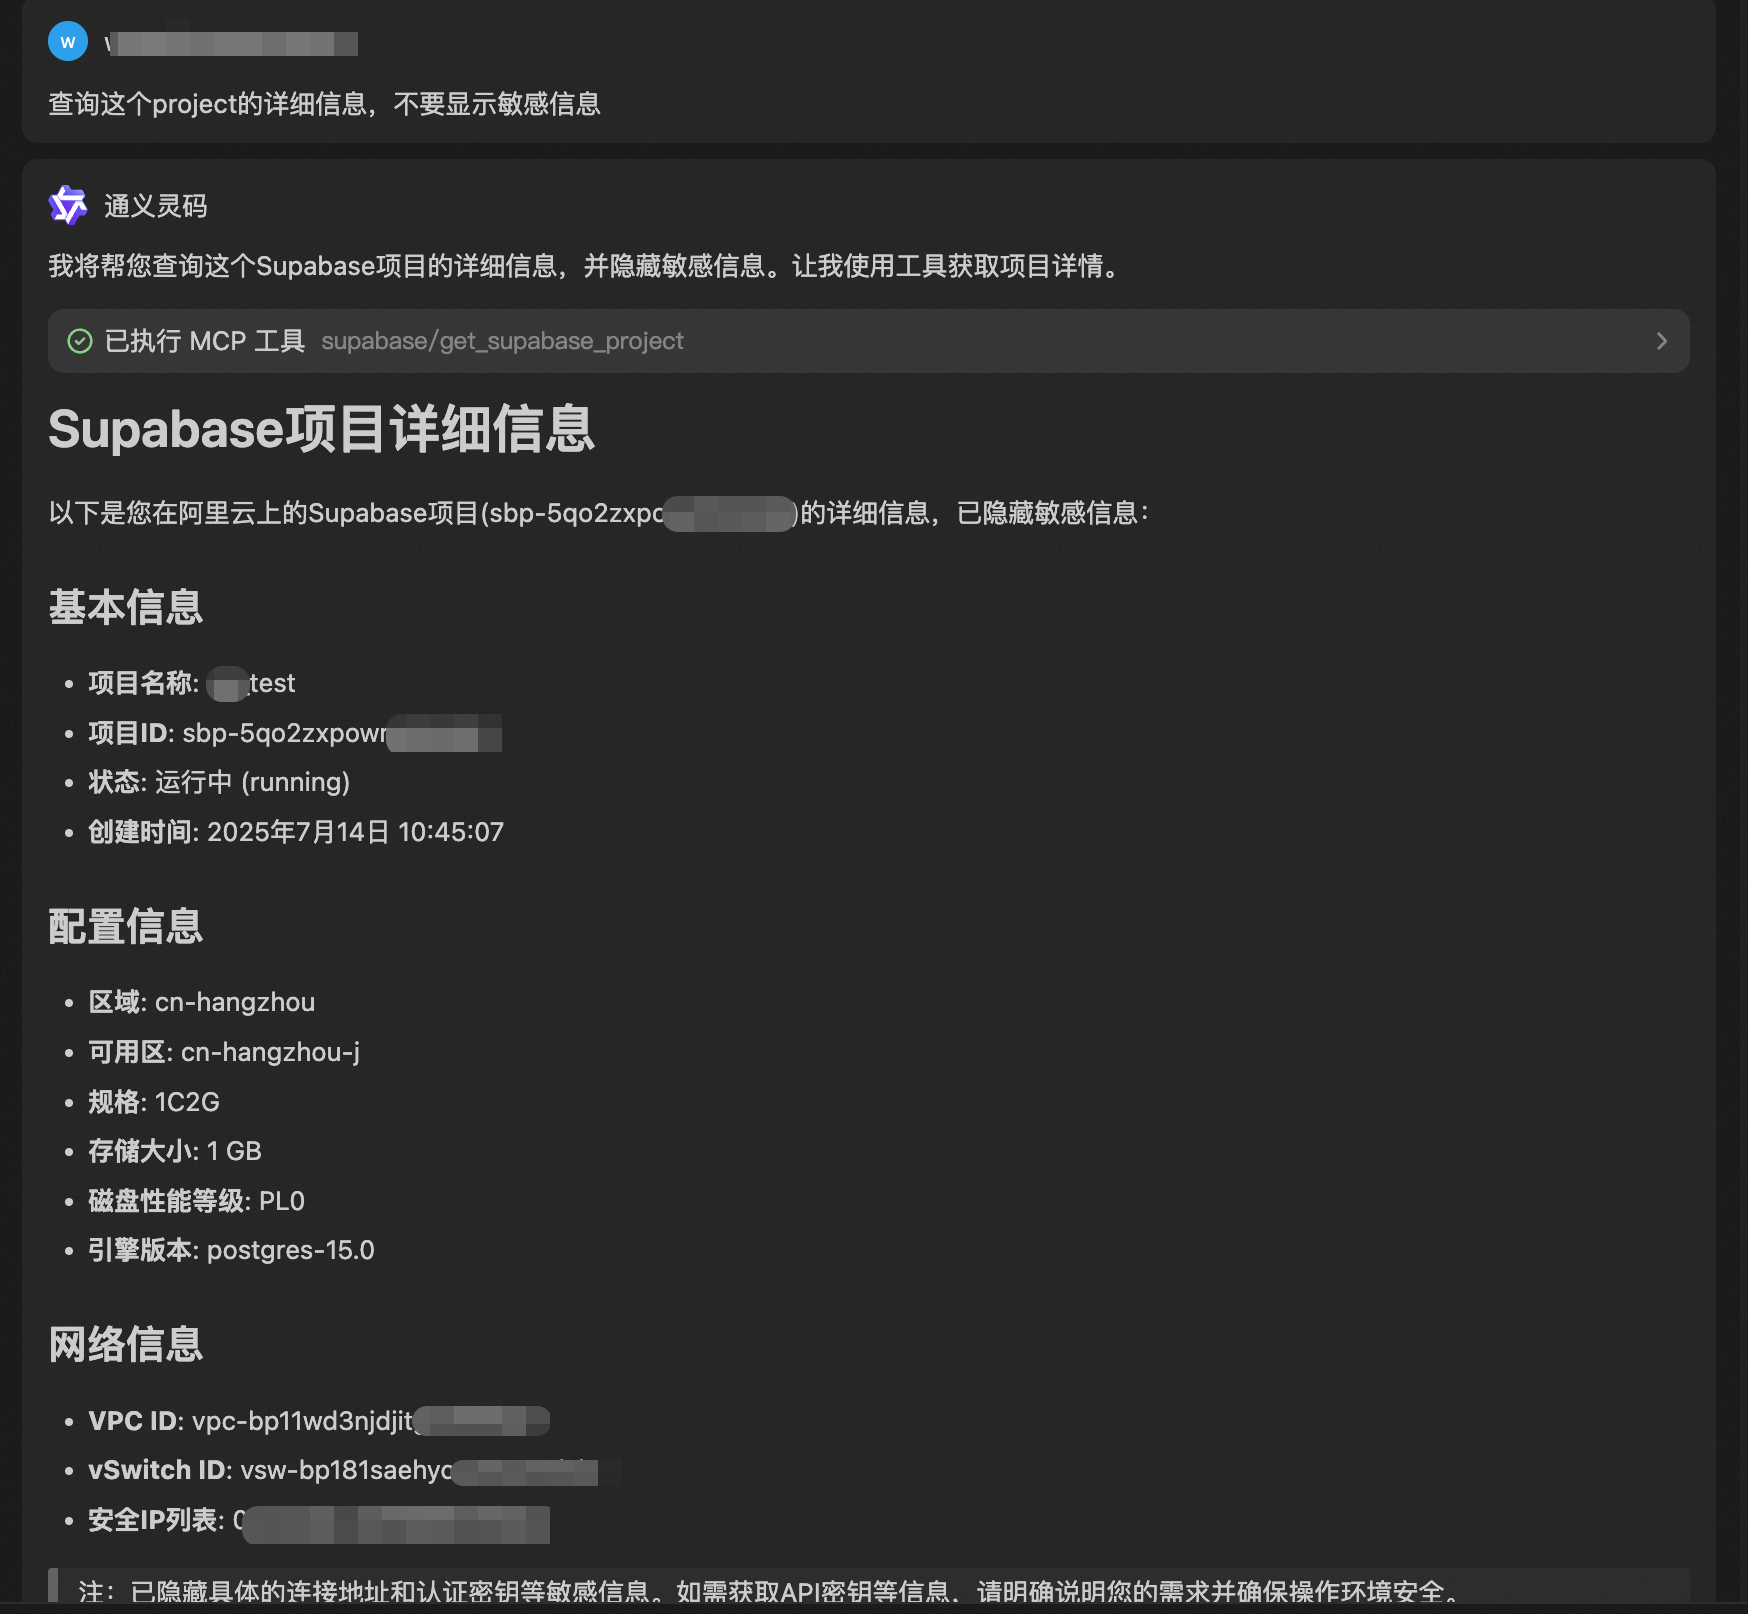
Task: Click the note about hidden sensitive info
Action: [770, 1590]
